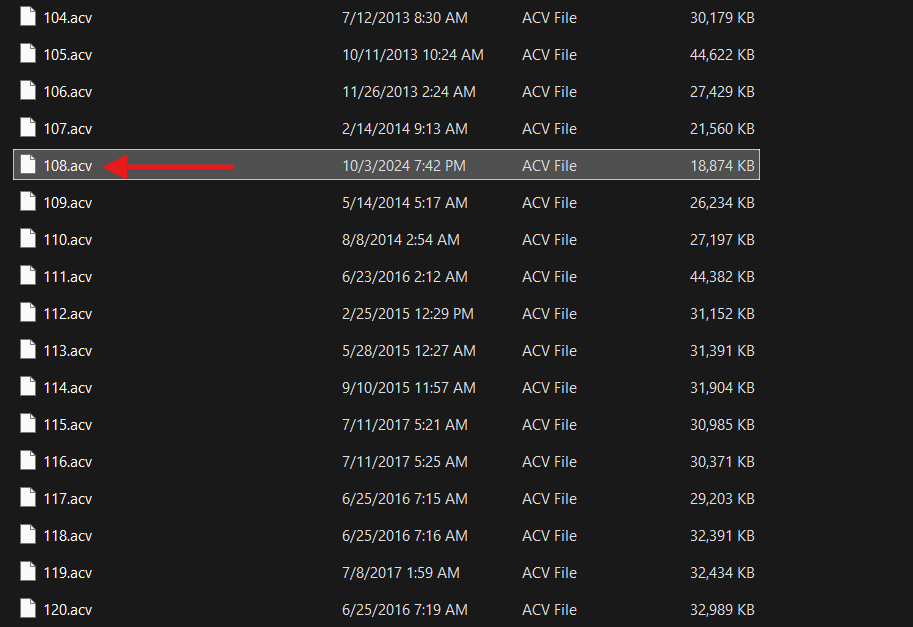Select the 18,874 KB size cell
This screenshot has width=913, height=627.
click(x=722, y=166)
